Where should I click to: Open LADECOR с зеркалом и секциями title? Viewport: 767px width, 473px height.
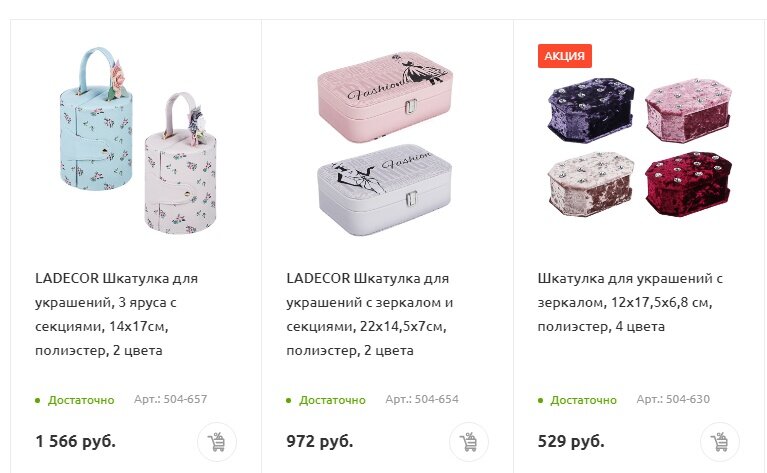tap(370, 315)
